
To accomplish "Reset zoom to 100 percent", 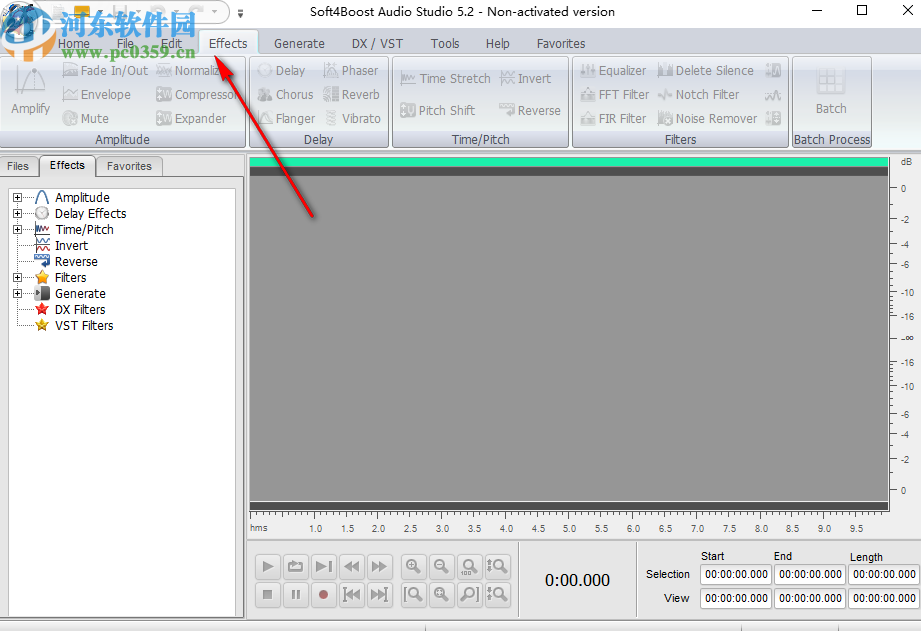I will [469, 566].
